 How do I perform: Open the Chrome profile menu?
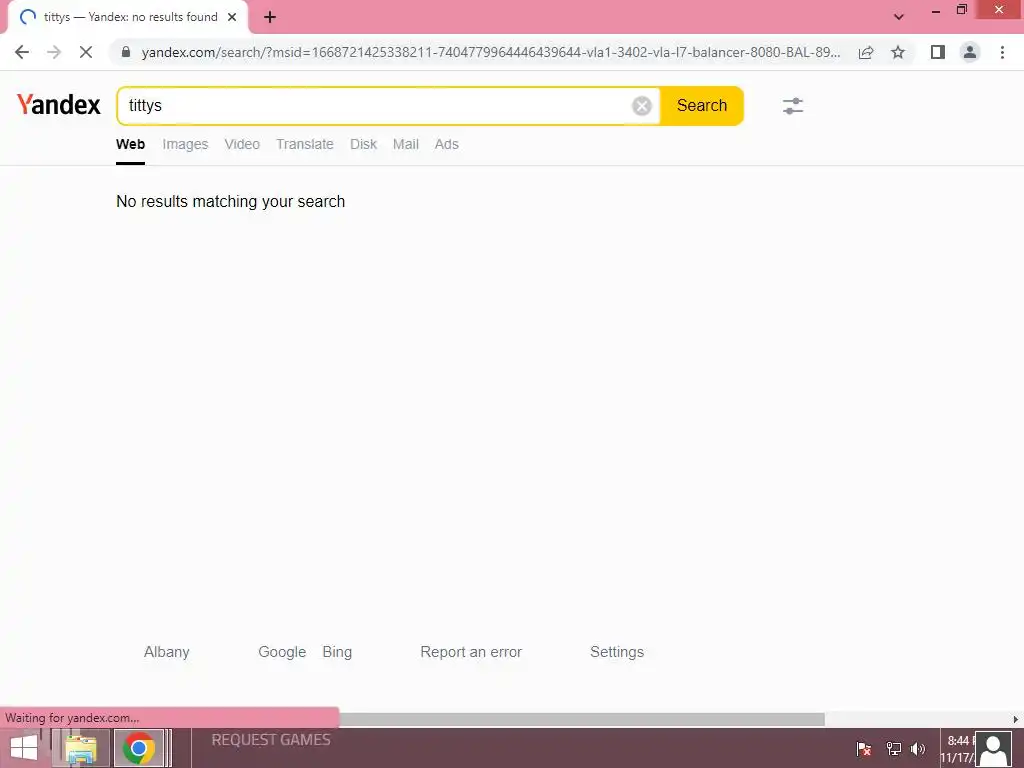tap(970, 52)
